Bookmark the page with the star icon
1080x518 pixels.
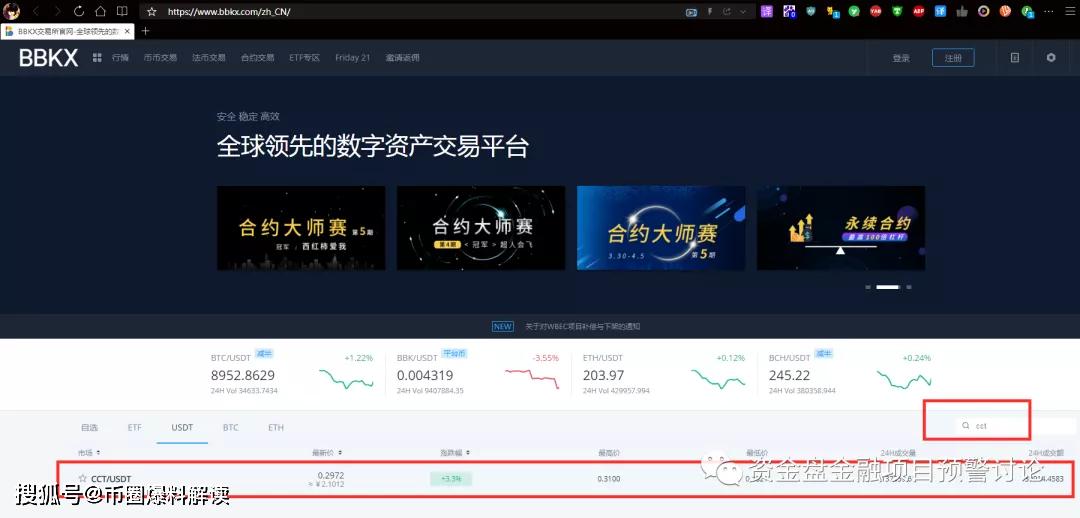coord(152,12)
